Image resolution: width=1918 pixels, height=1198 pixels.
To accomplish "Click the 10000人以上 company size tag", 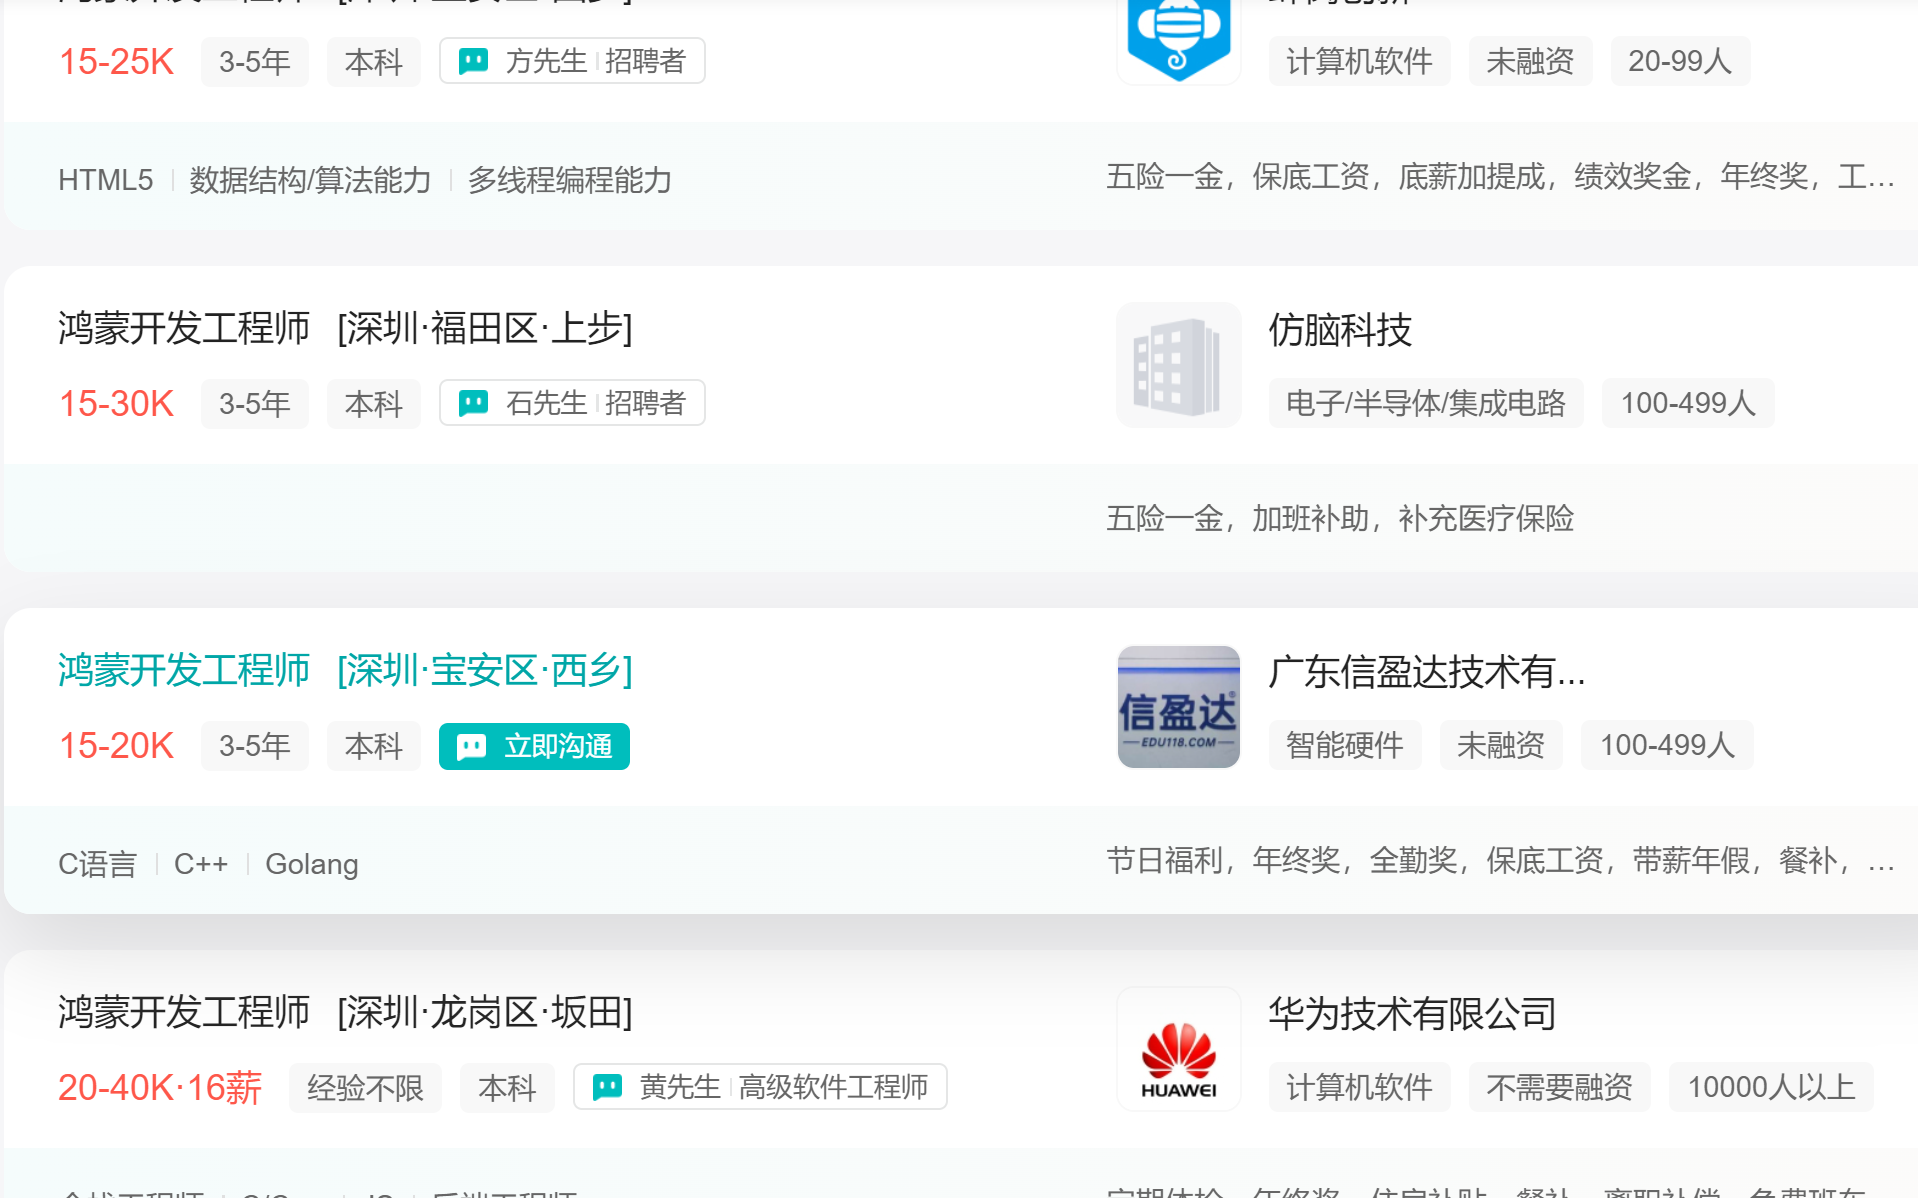I will 1771,1087.
